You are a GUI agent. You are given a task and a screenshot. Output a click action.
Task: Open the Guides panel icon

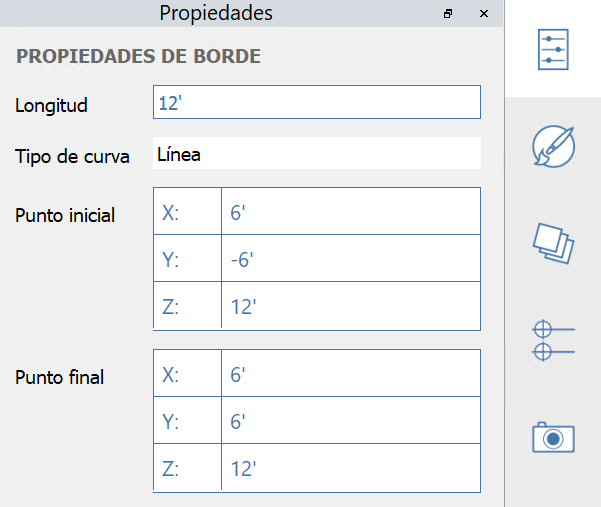(x=553, y=340)
